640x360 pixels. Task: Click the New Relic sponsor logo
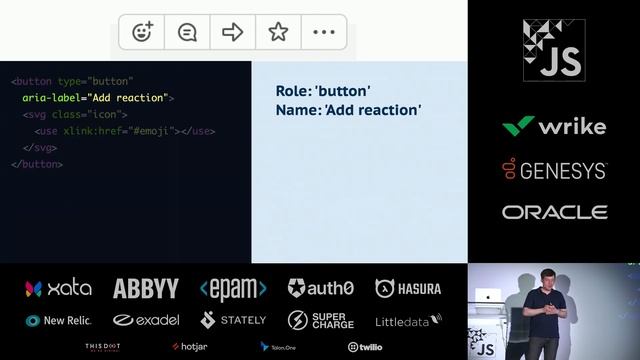click(x=58, y=320)
